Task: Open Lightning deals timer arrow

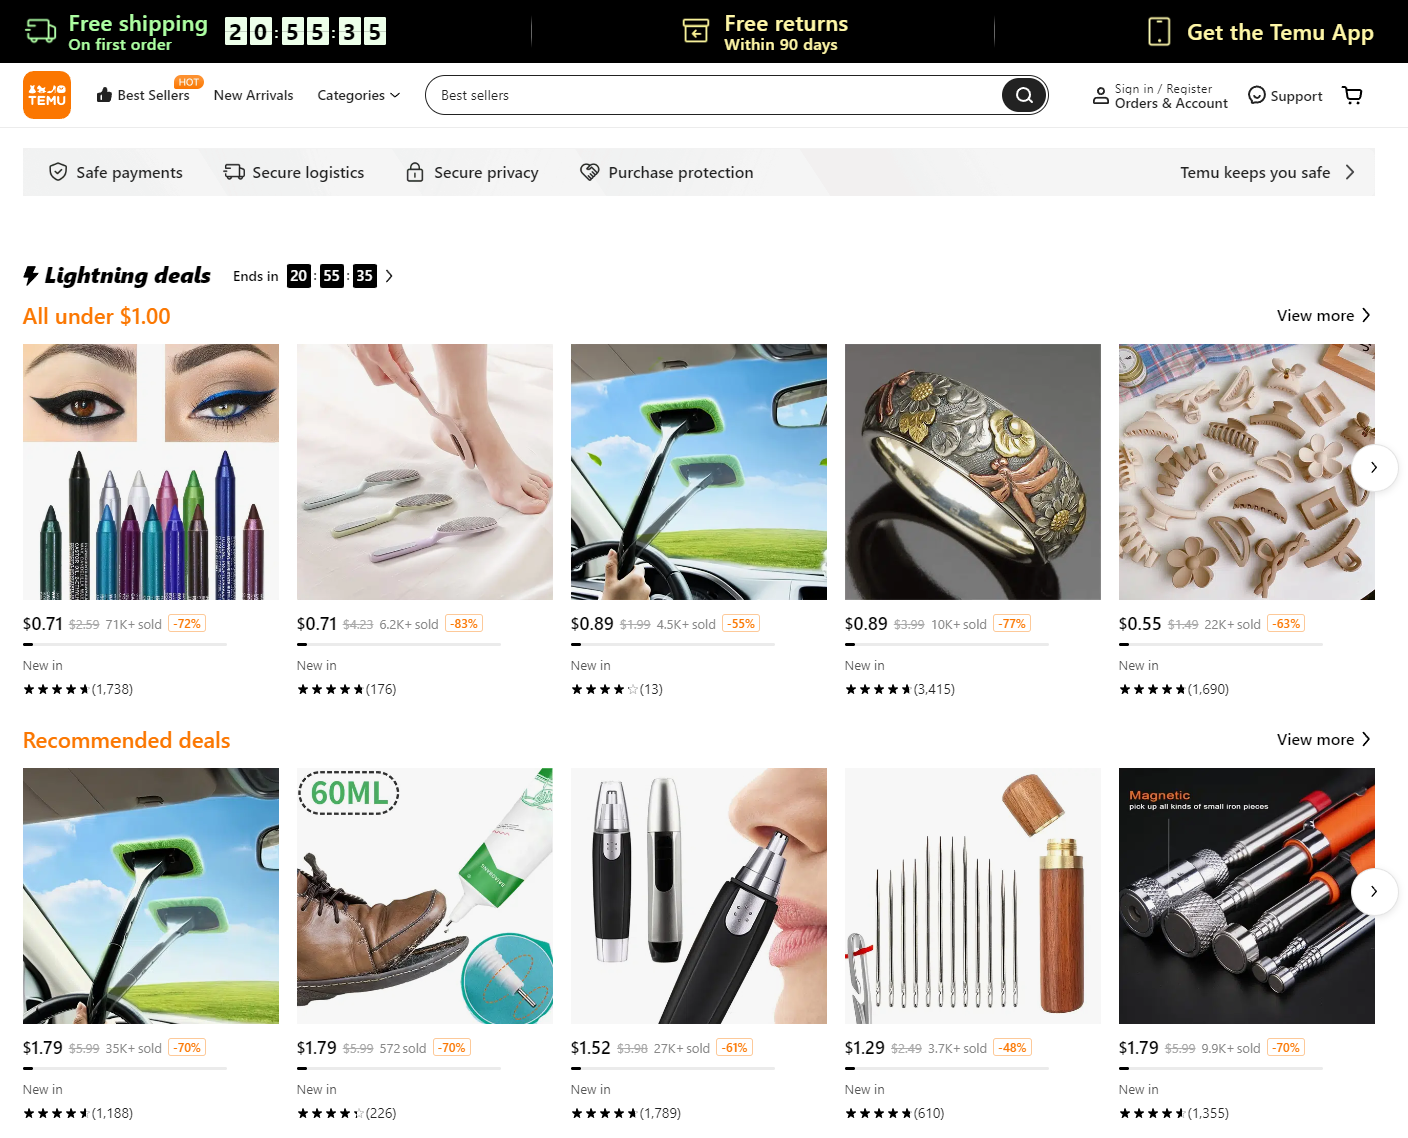Action: click(389, 276)
